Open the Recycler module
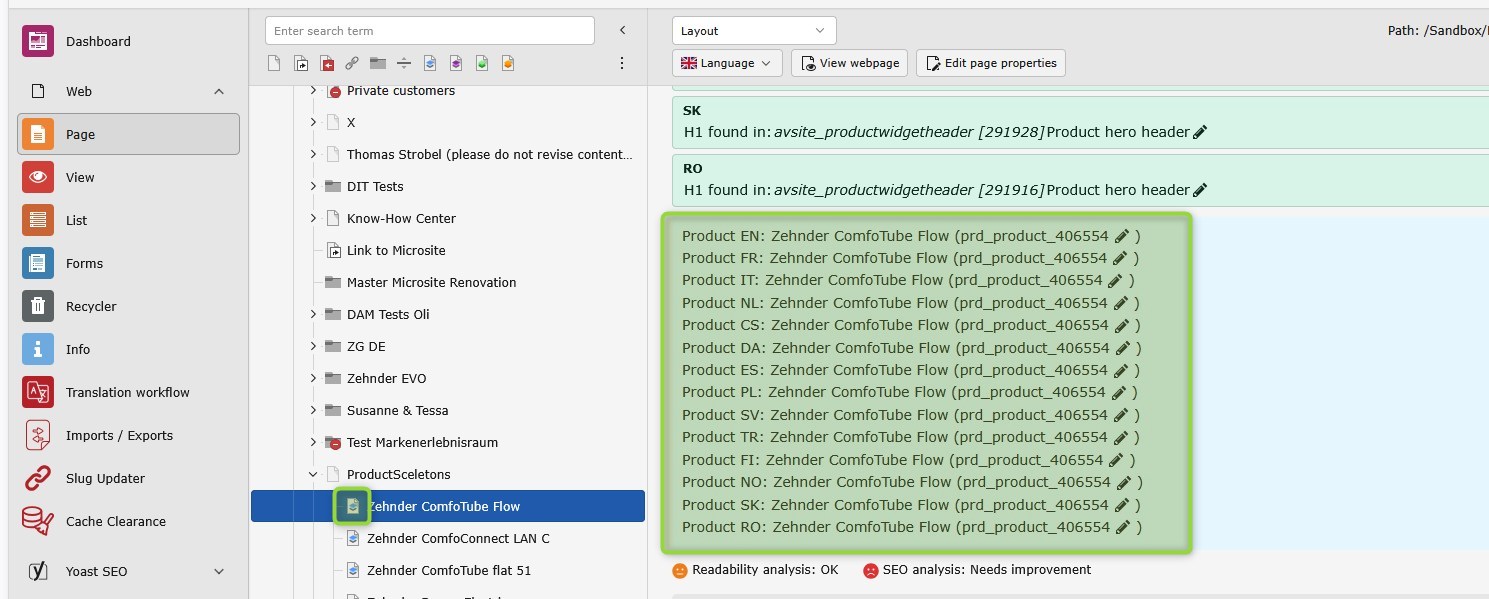 point(91,306)
